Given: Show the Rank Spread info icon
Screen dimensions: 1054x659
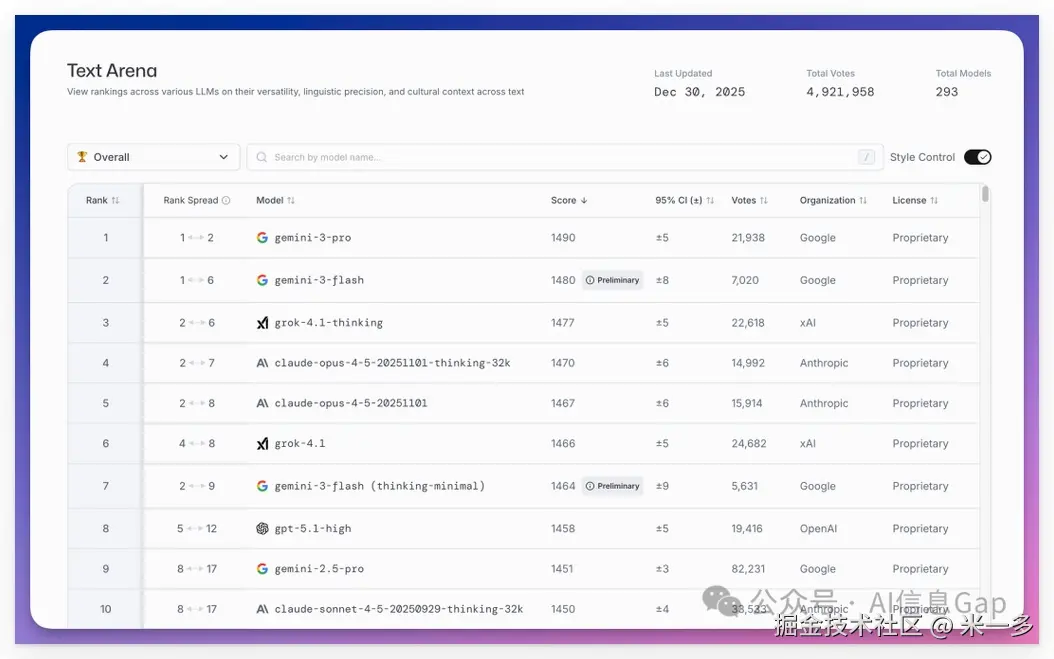Looking at the screenshot, I should pyautogui.click(x=226, y=200).
